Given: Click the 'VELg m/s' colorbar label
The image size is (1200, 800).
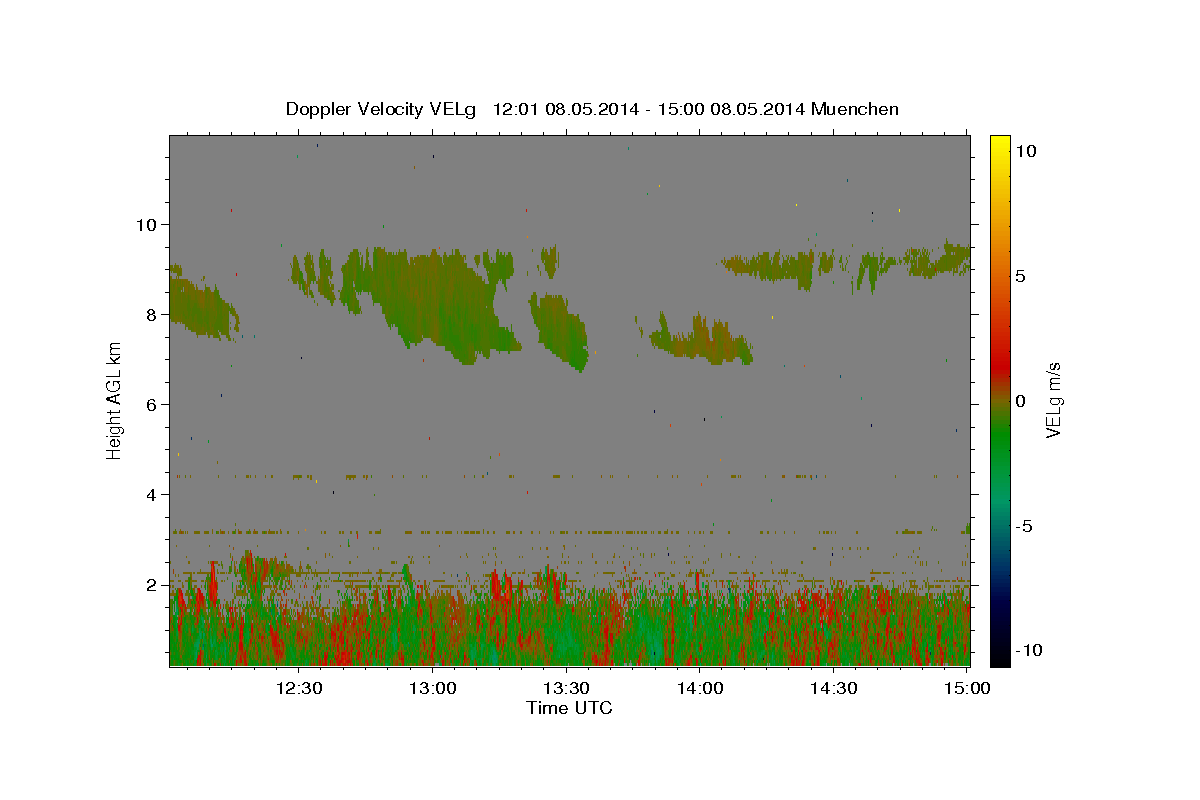Looking at the screenshot, I should pyautogui.click(x=1053, y=400).
